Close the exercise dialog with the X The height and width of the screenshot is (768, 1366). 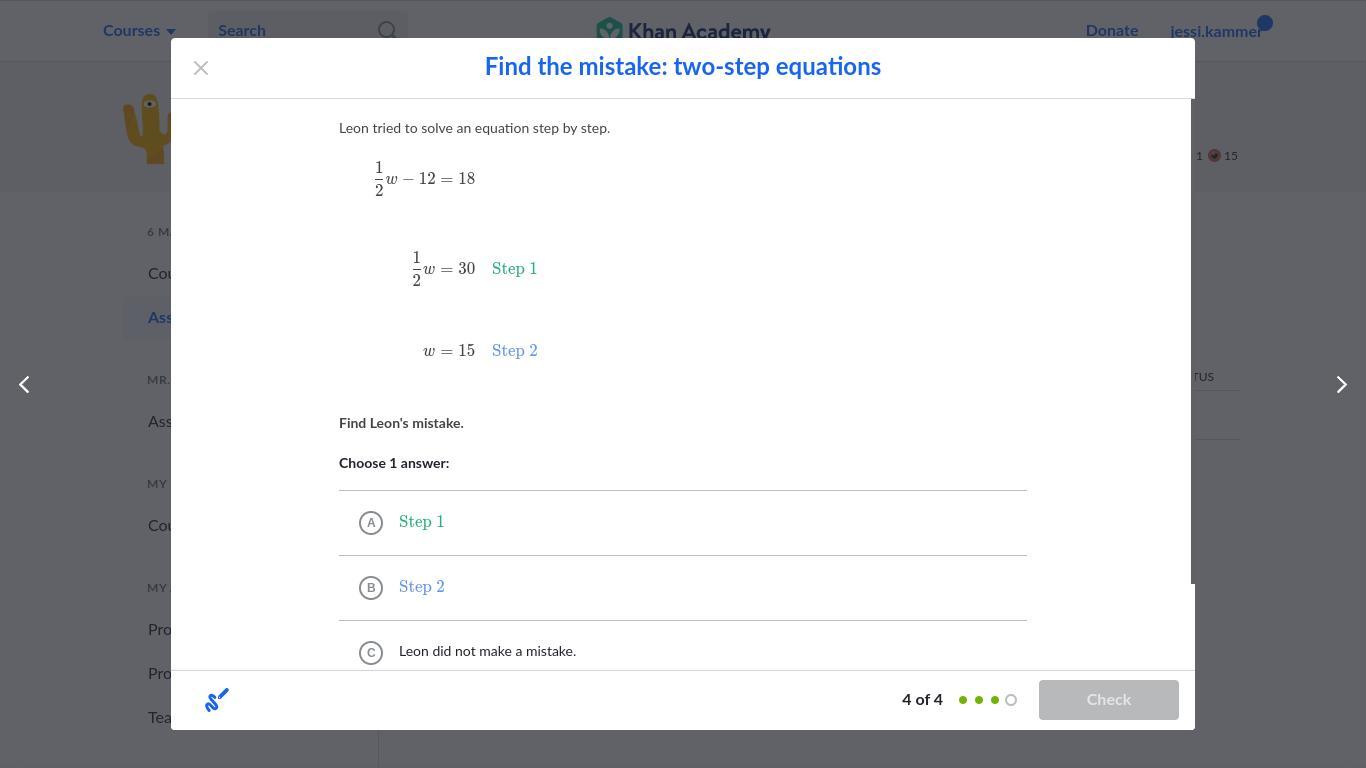click(x=201, y=68)
